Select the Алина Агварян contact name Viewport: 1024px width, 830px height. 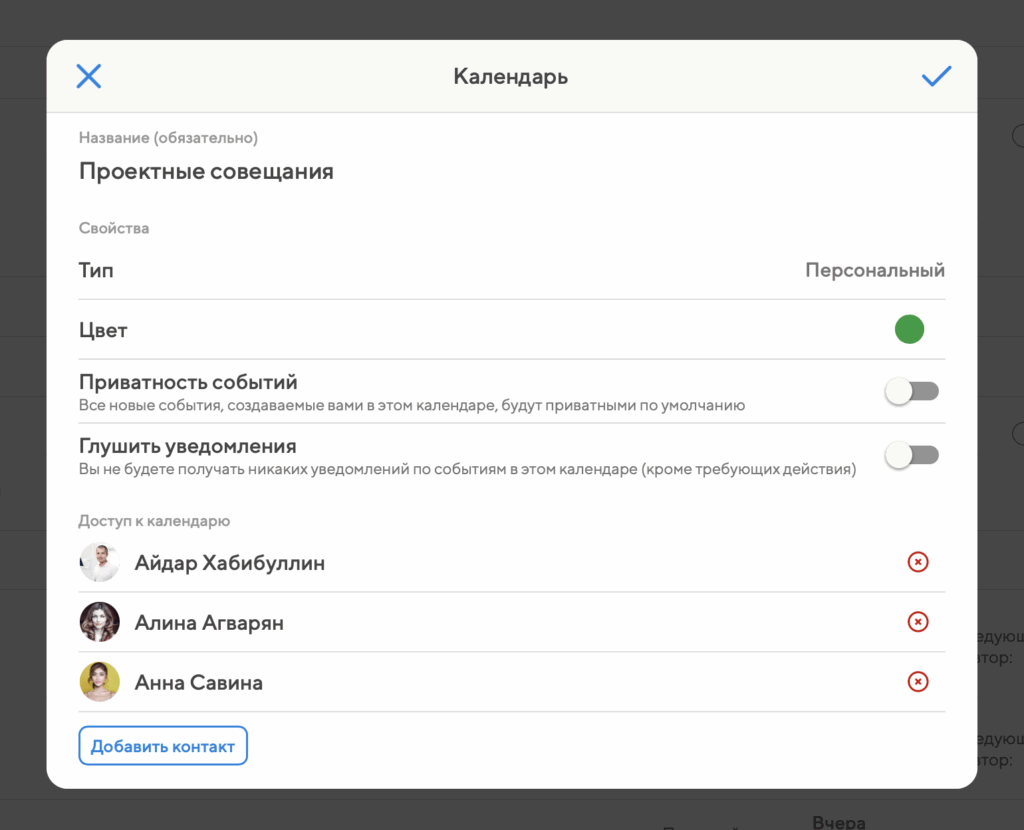pos(209,623)
